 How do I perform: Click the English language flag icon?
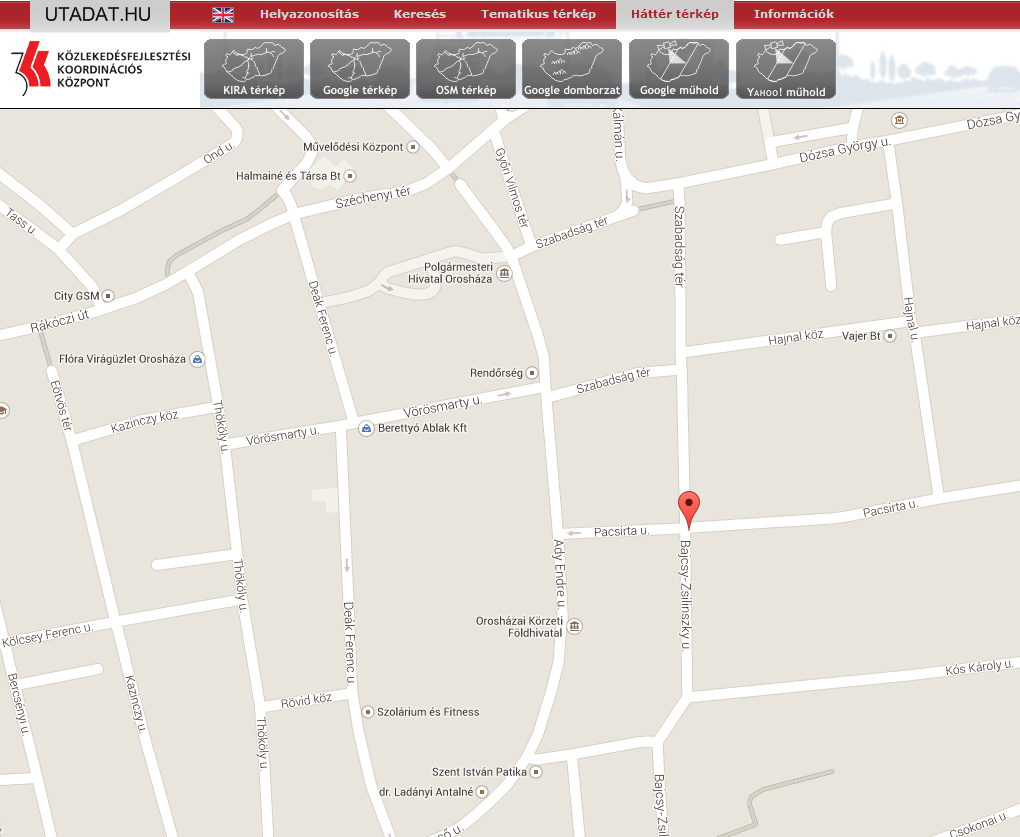(223, 15)
